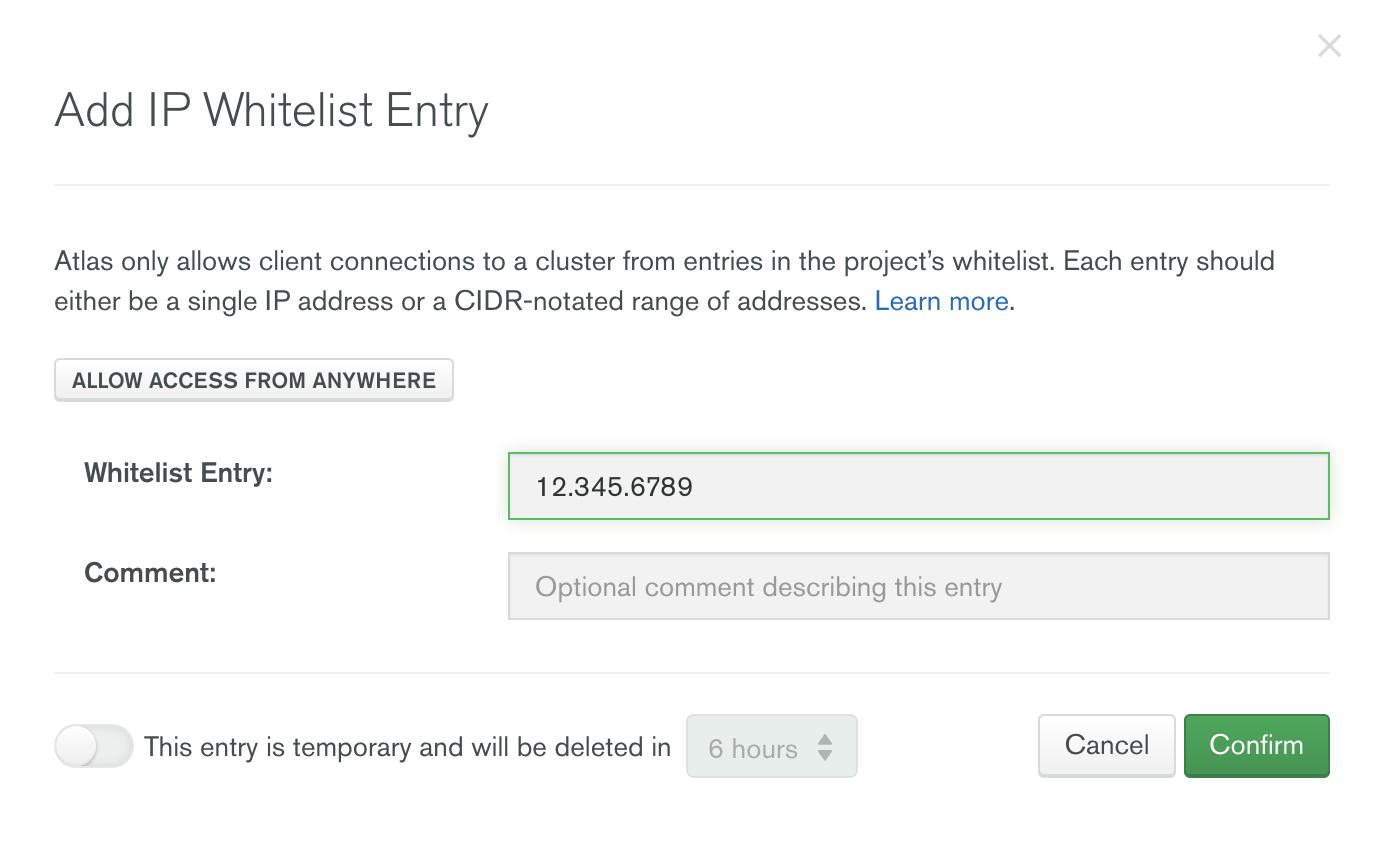Screen dimensions: 1386x842
Task: Open the Learn more link
Action: (941, 301)
